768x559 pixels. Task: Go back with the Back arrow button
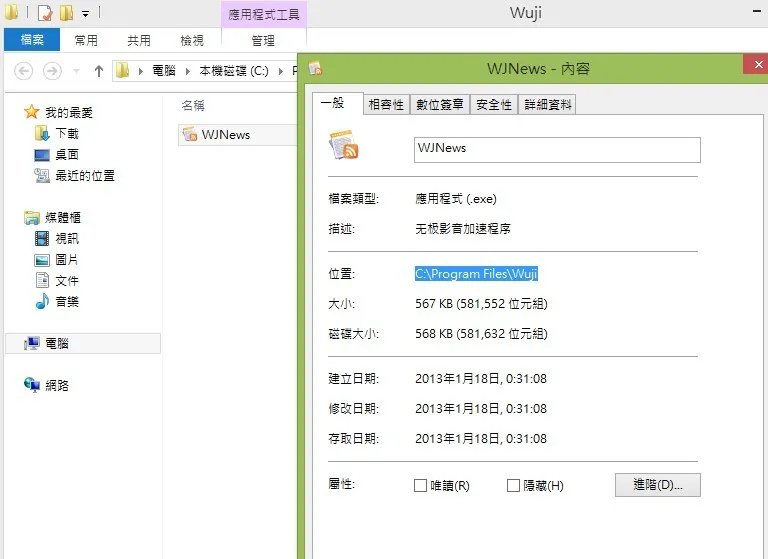click(24, 71)
